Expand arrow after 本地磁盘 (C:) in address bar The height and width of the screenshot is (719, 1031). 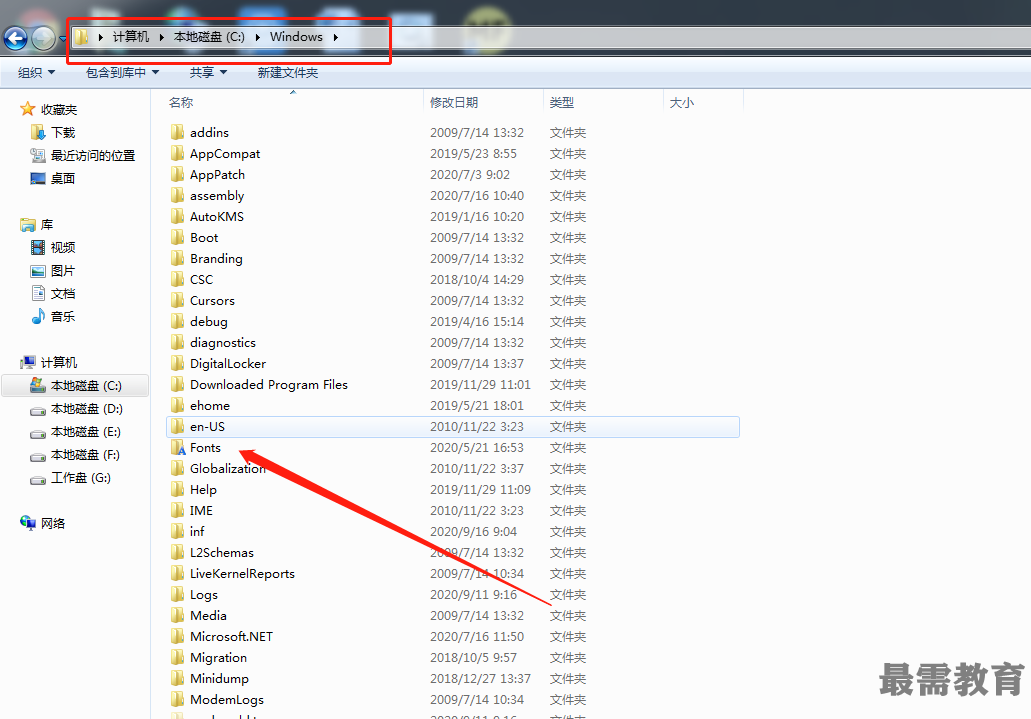257,37
